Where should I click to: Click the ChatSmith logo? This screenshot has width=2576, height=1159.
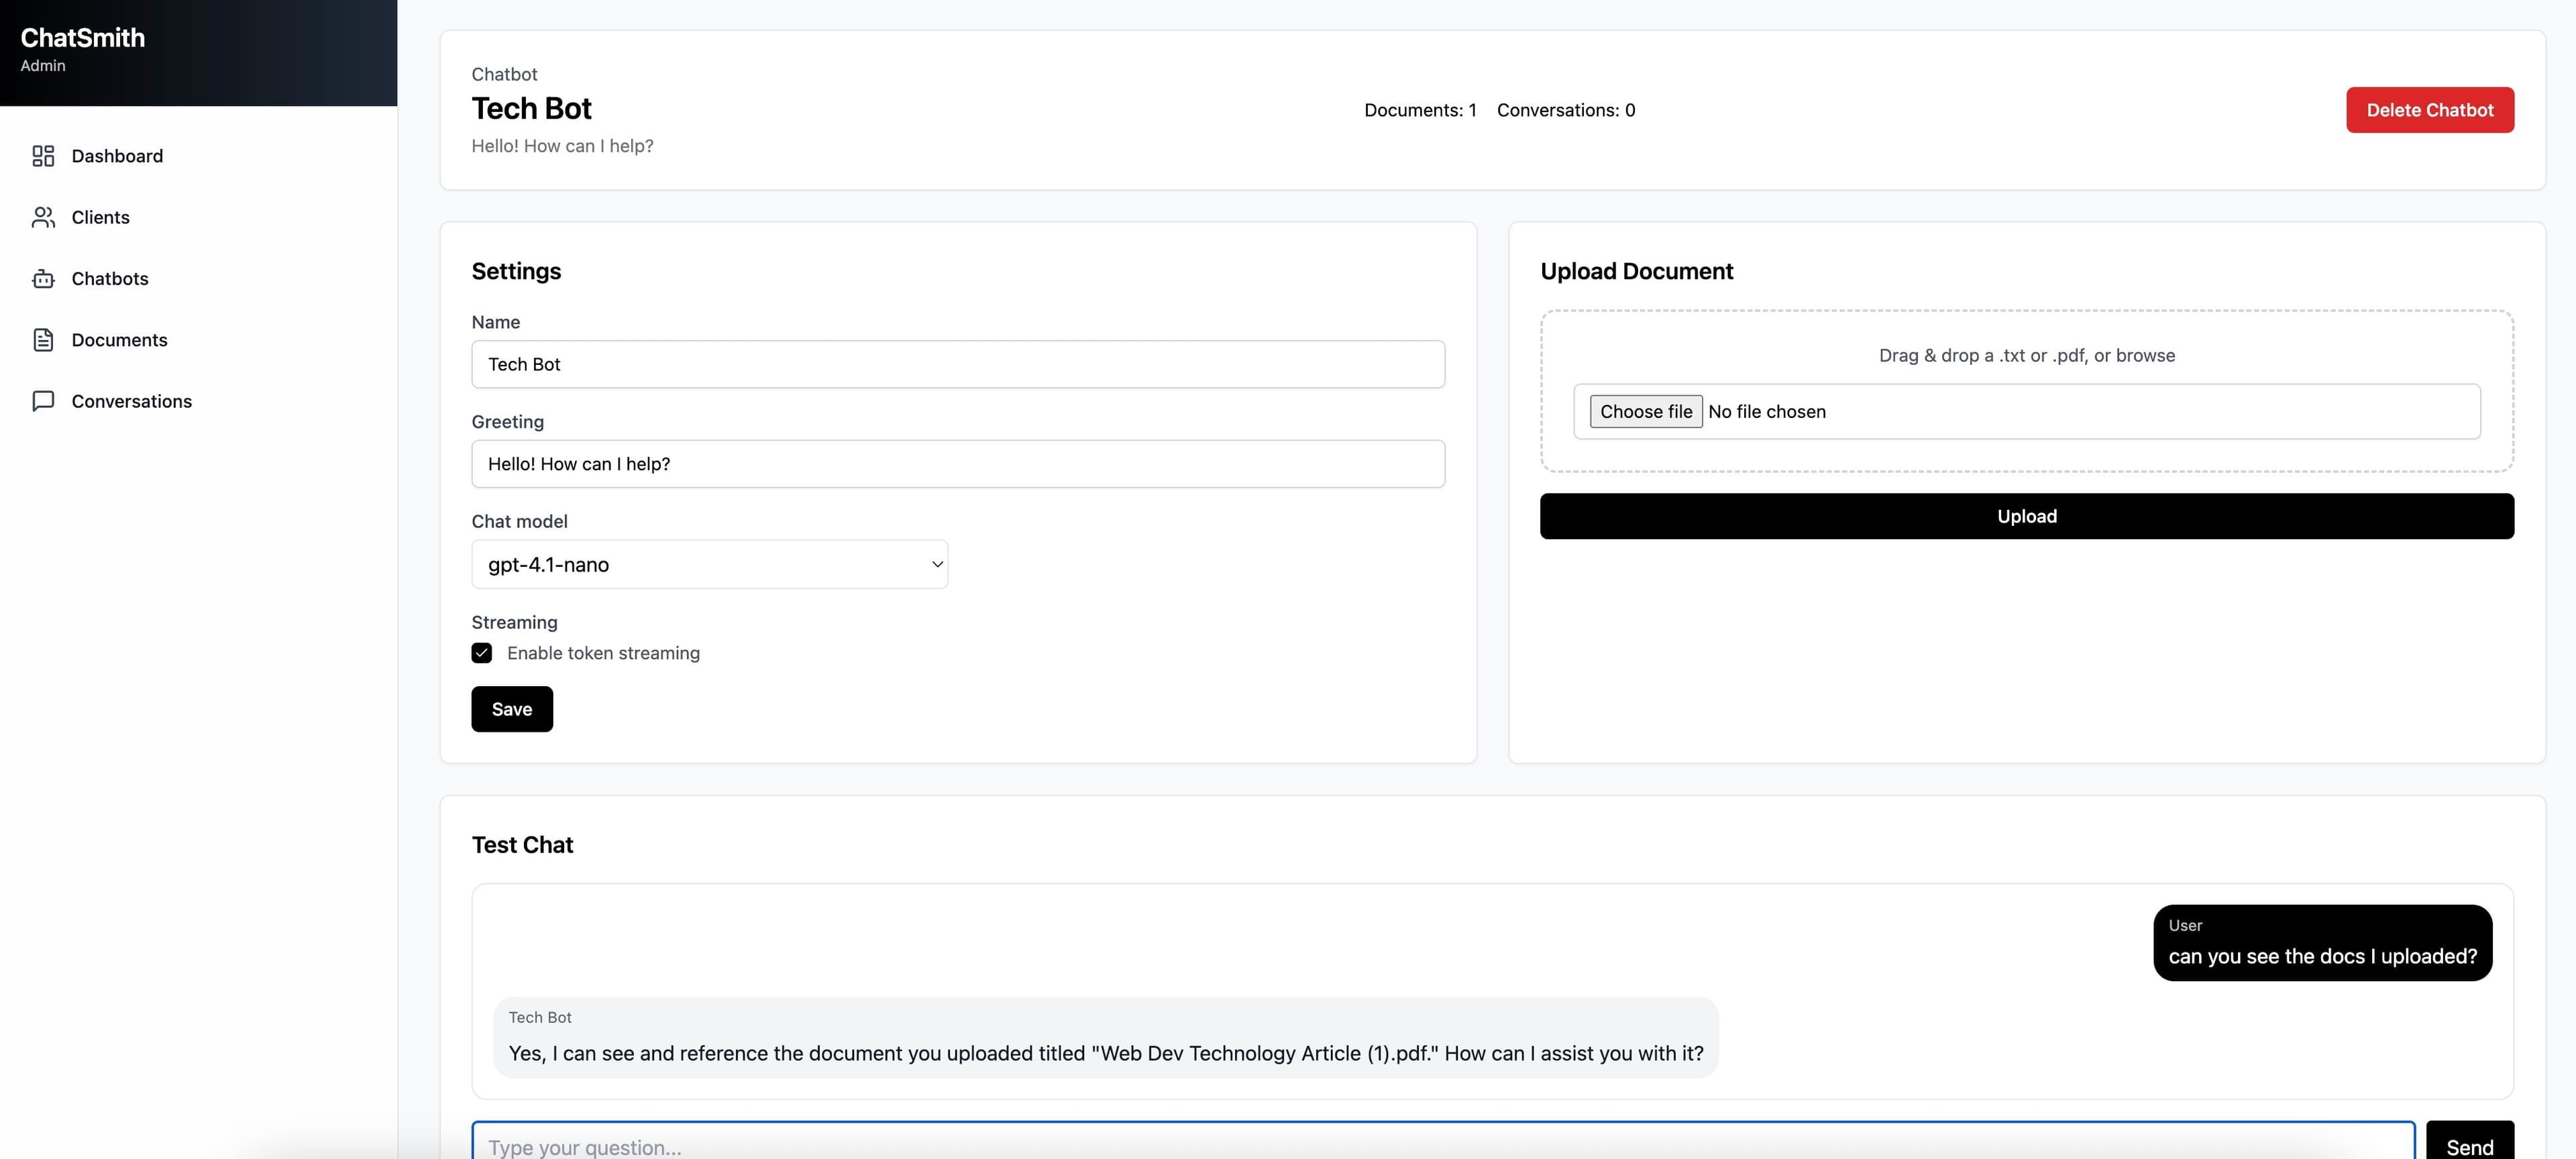tap(82, 38)
